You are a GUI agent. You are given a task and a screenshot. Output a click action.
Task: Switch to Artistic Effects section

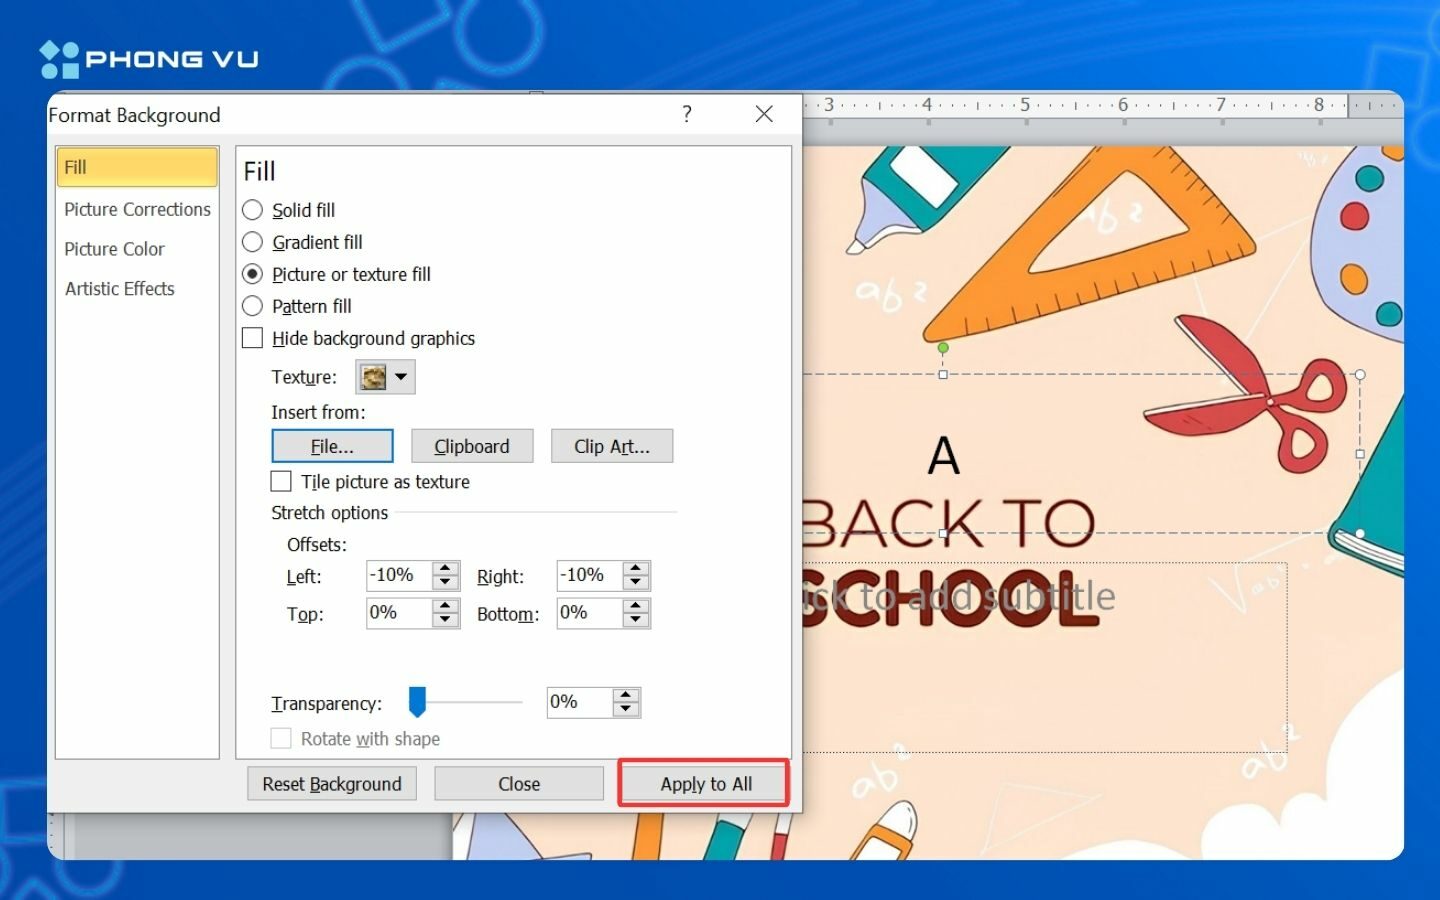click(x=120, y=289)
